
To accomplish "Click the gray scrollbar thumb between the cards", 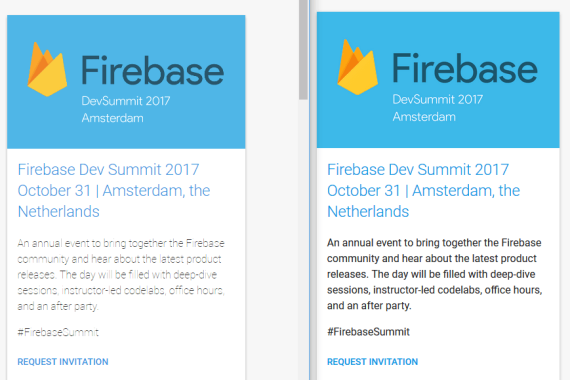I will click(x=303, y=49).
